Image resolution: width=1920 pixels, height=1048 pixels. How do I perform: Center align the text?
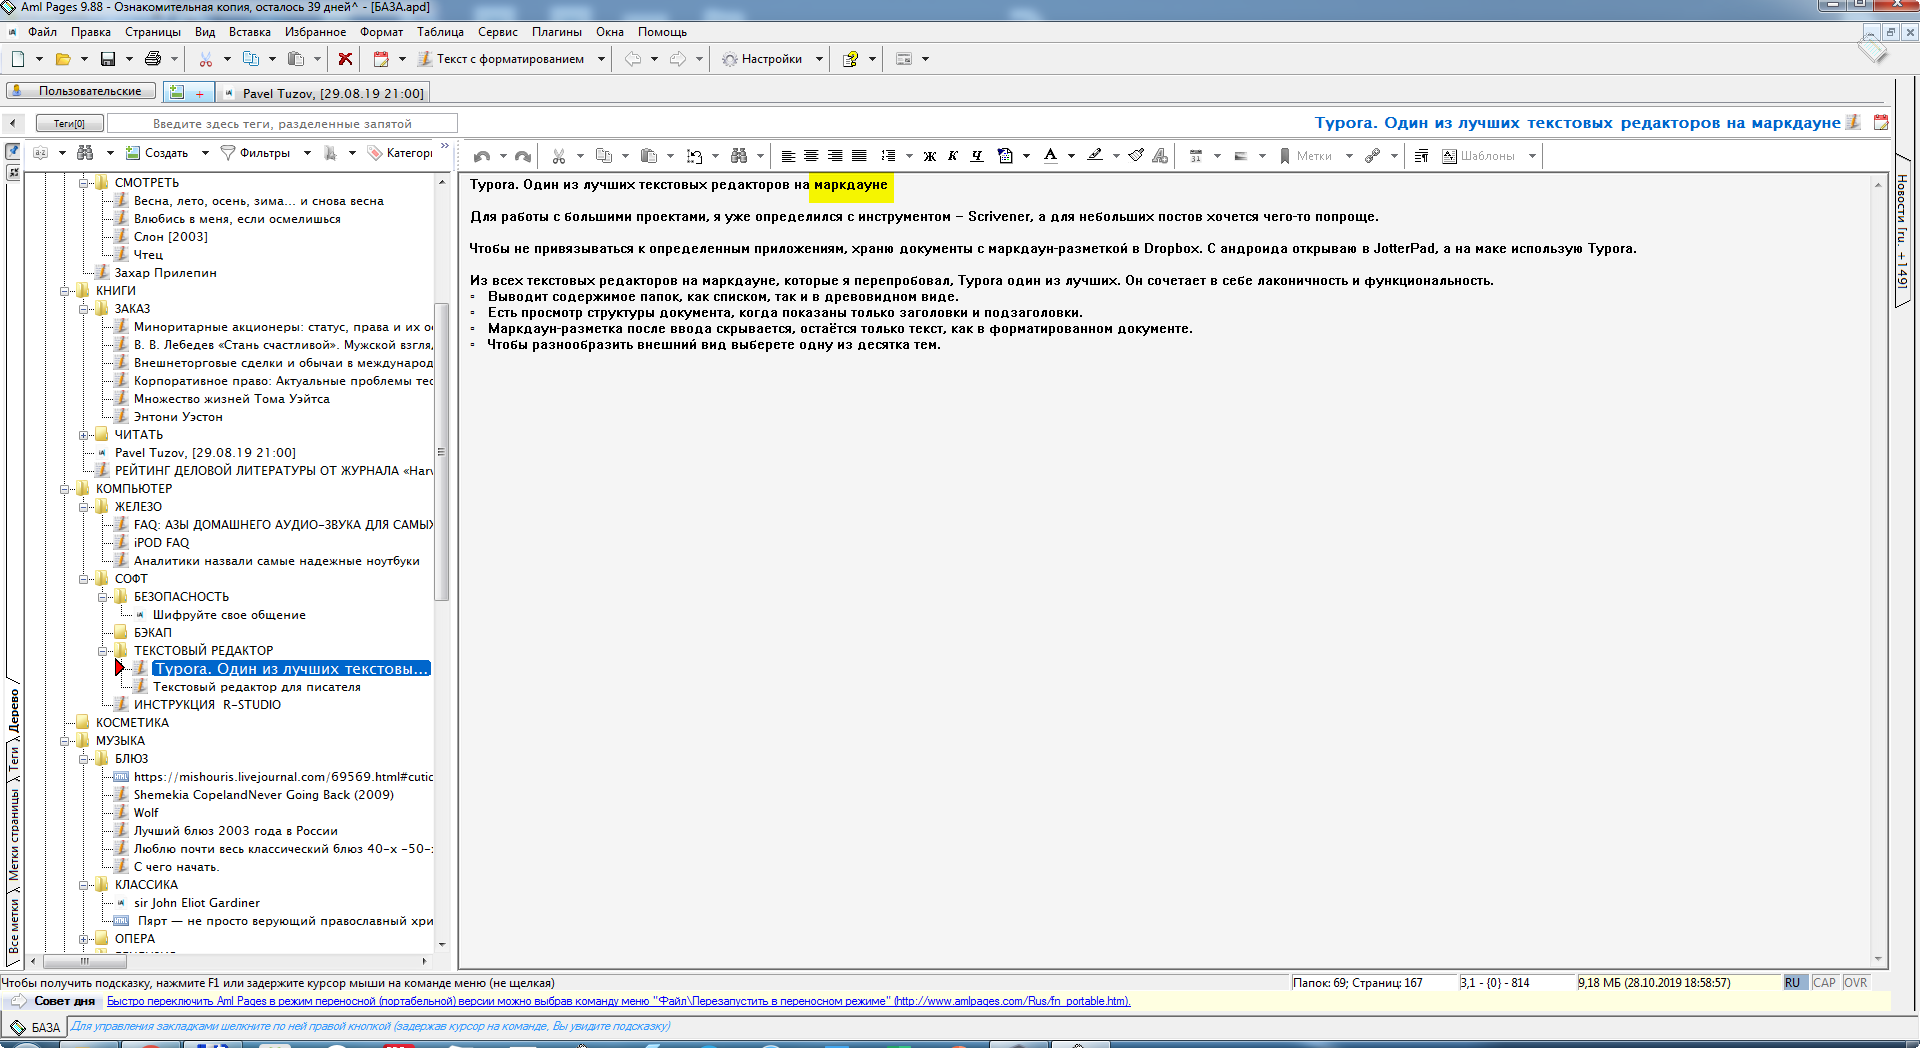click(811, 156)
